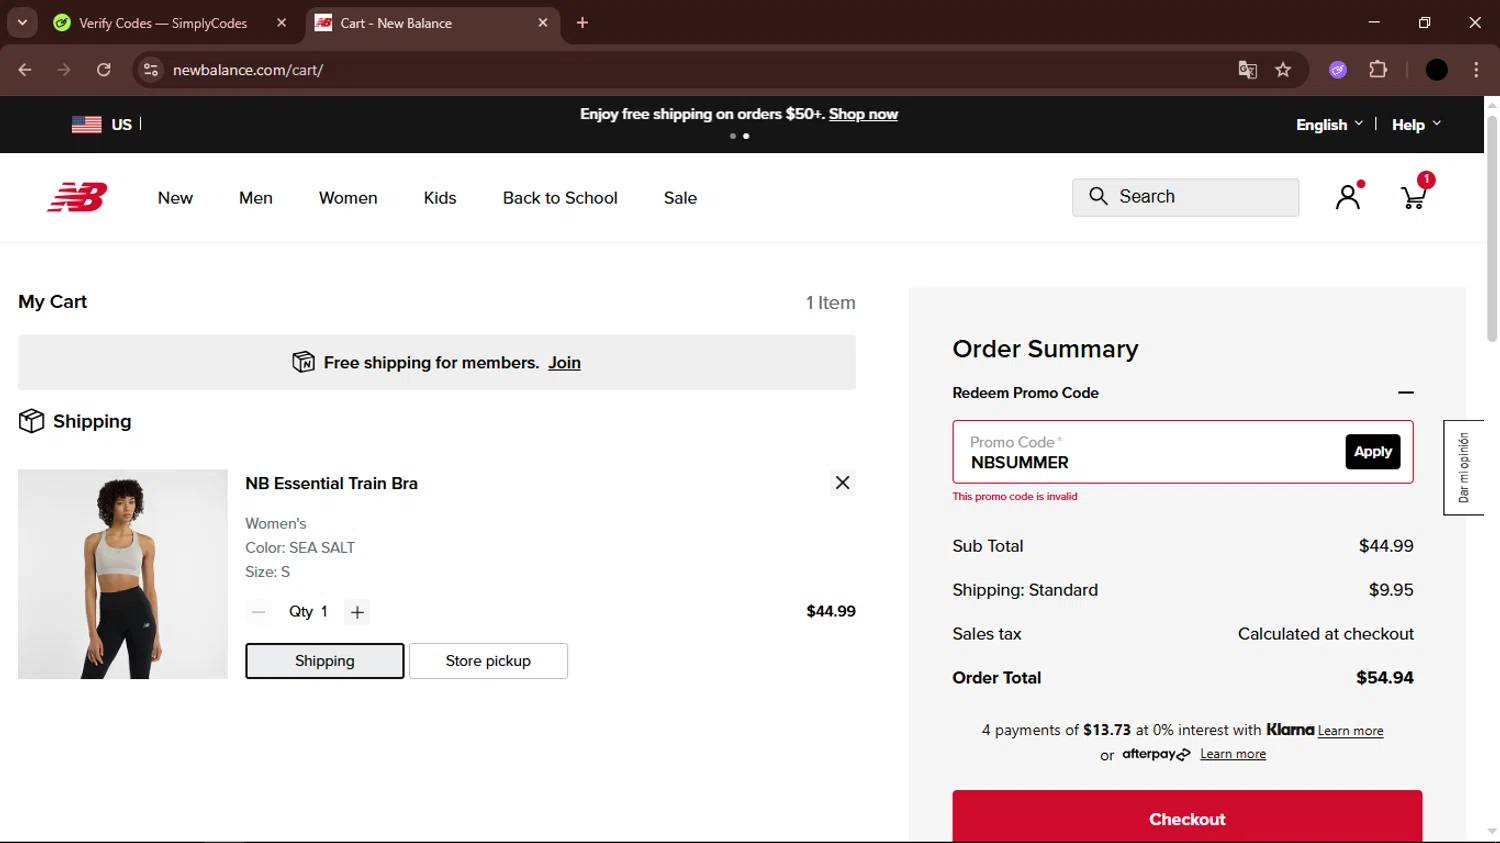This screenshot has width=1500, height=843.
Task: Open the tab search dropdown arrow
Action: (x=22, y=23)
